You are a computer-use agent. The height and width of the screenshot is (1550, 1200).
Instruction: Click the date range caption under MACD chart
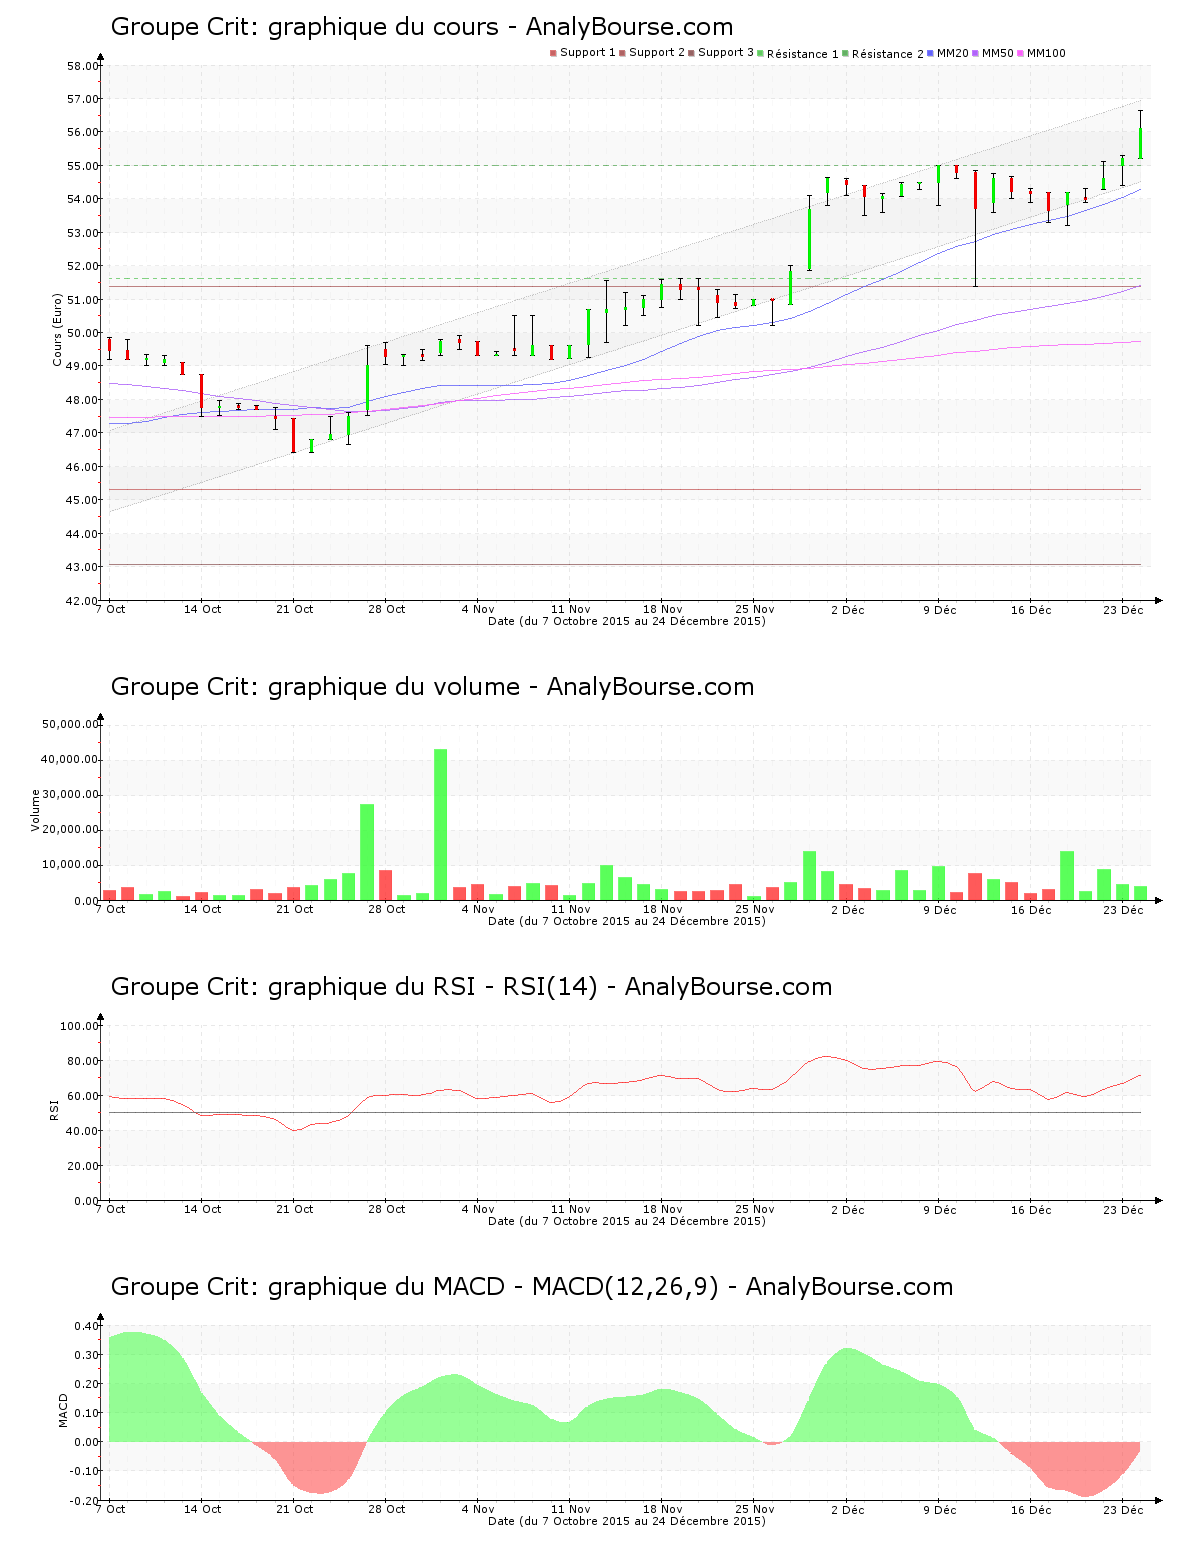click(627, 1521)
